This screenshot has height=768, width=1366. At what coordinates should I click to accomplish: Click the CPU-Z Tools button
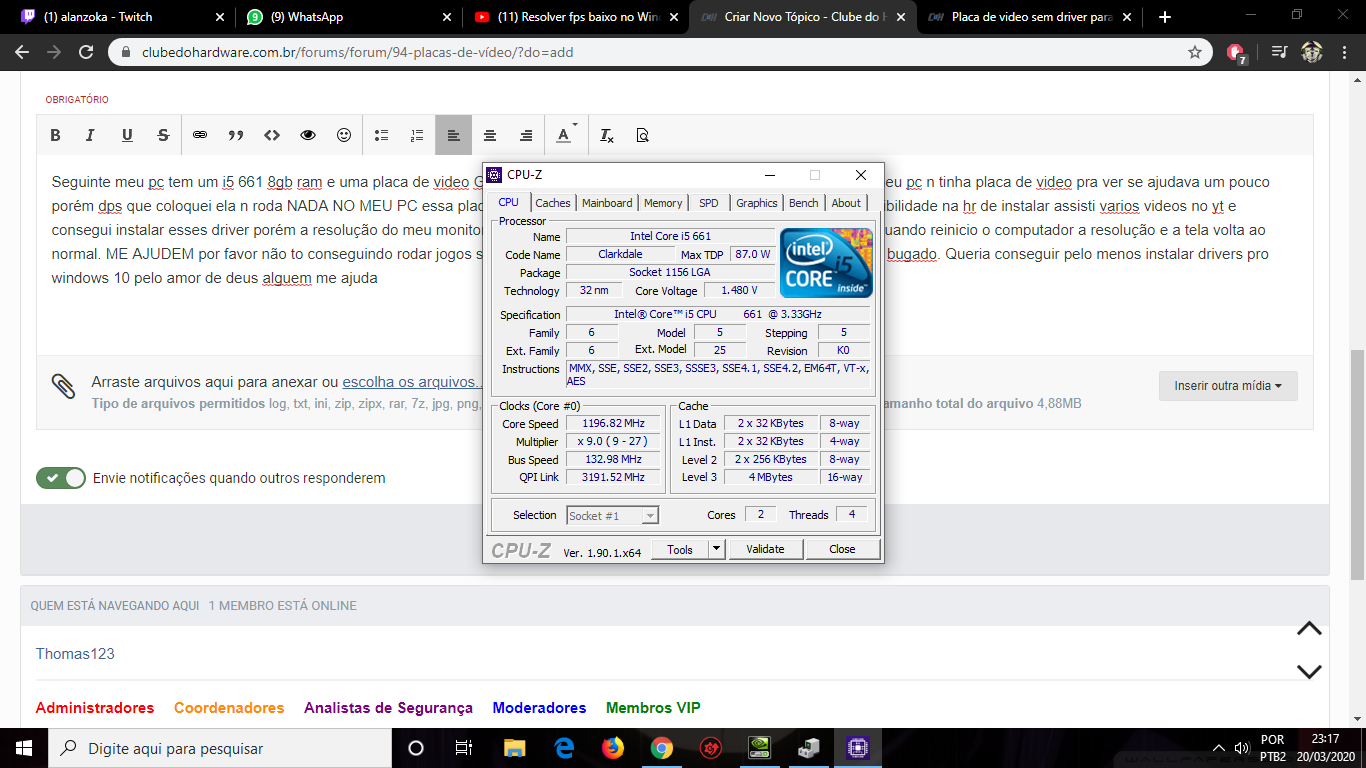point(680,549)
